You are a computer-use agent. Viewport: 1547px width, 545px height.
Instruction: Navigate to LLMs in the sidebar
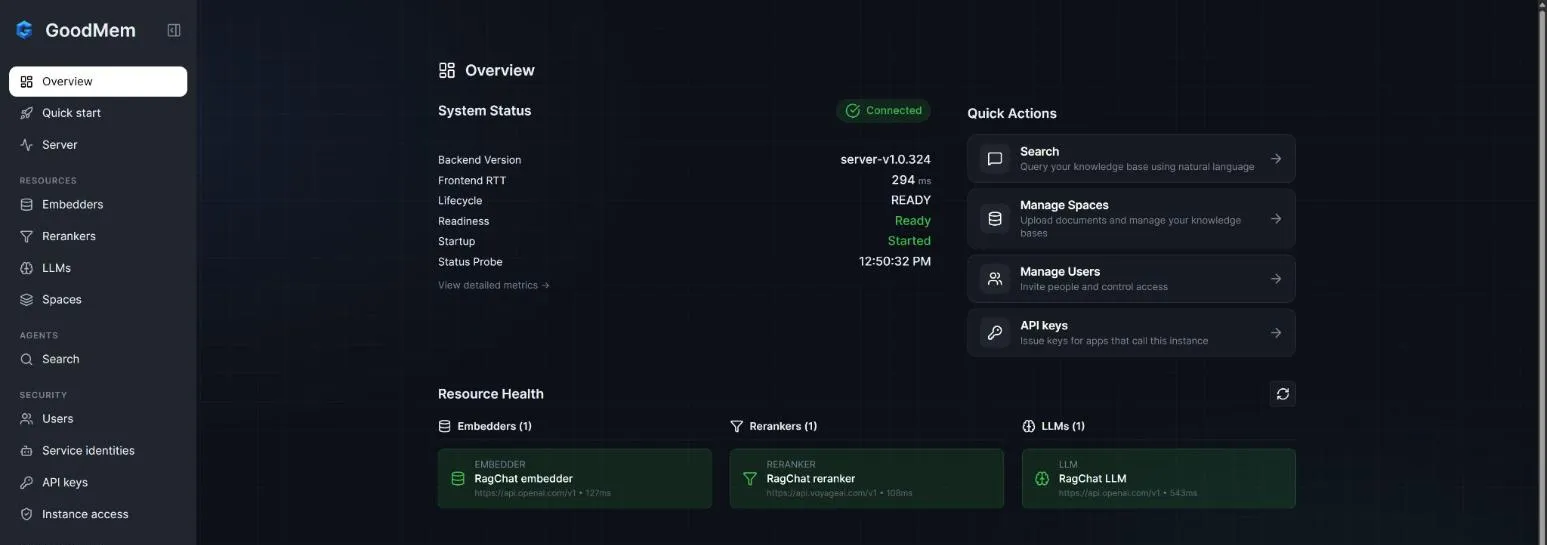click(98, 268)
